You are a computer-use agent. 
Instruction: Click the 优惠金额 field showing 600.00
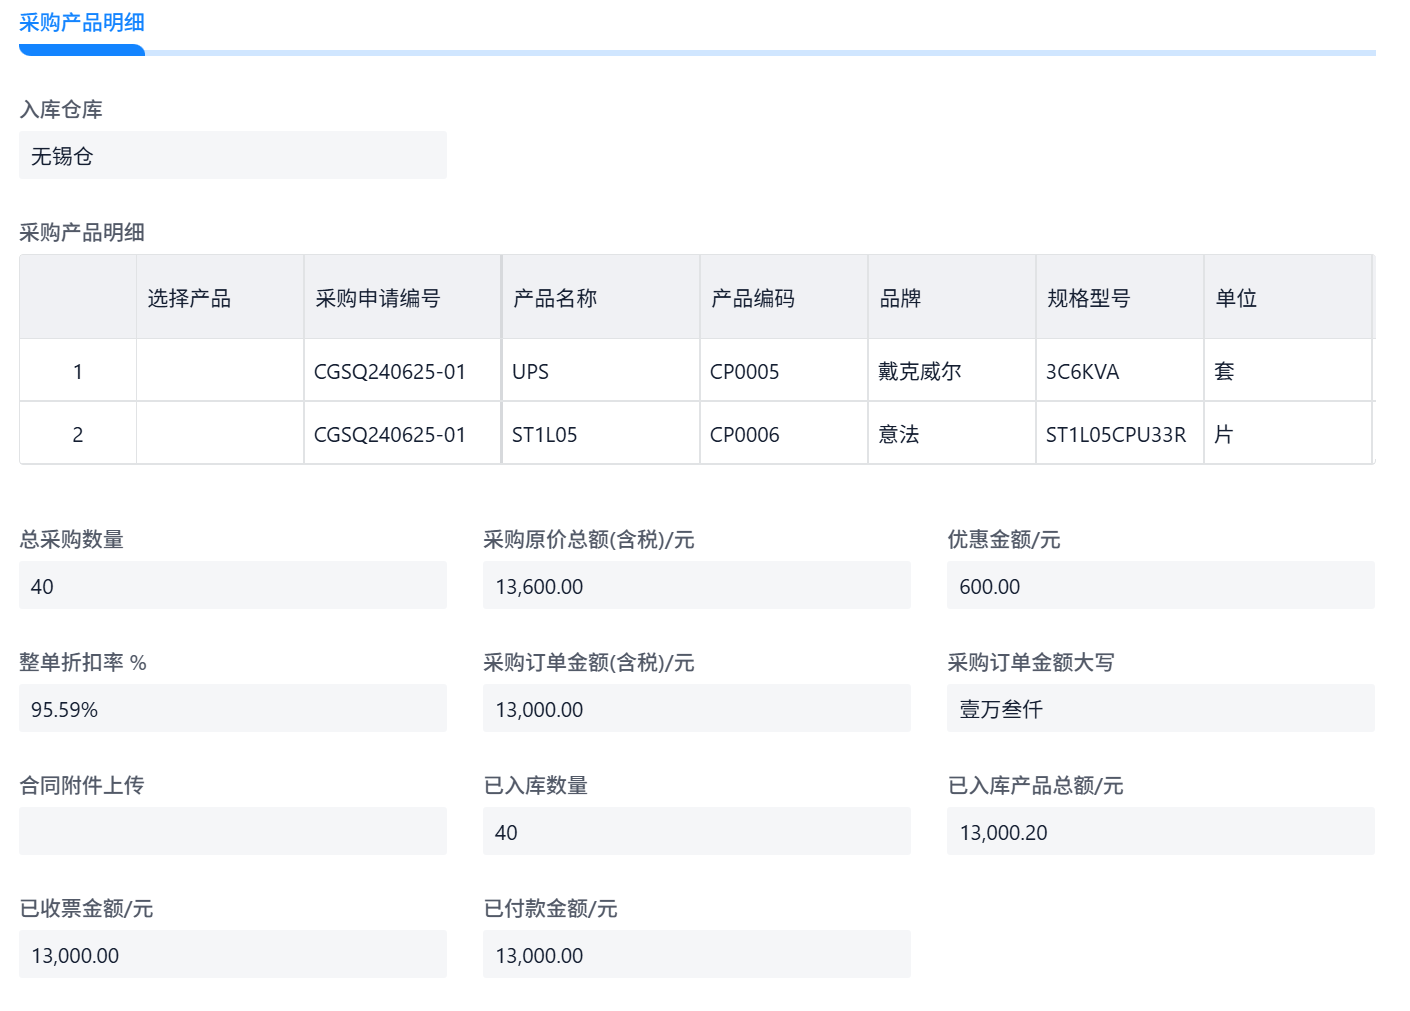(x=1160, y=586)
